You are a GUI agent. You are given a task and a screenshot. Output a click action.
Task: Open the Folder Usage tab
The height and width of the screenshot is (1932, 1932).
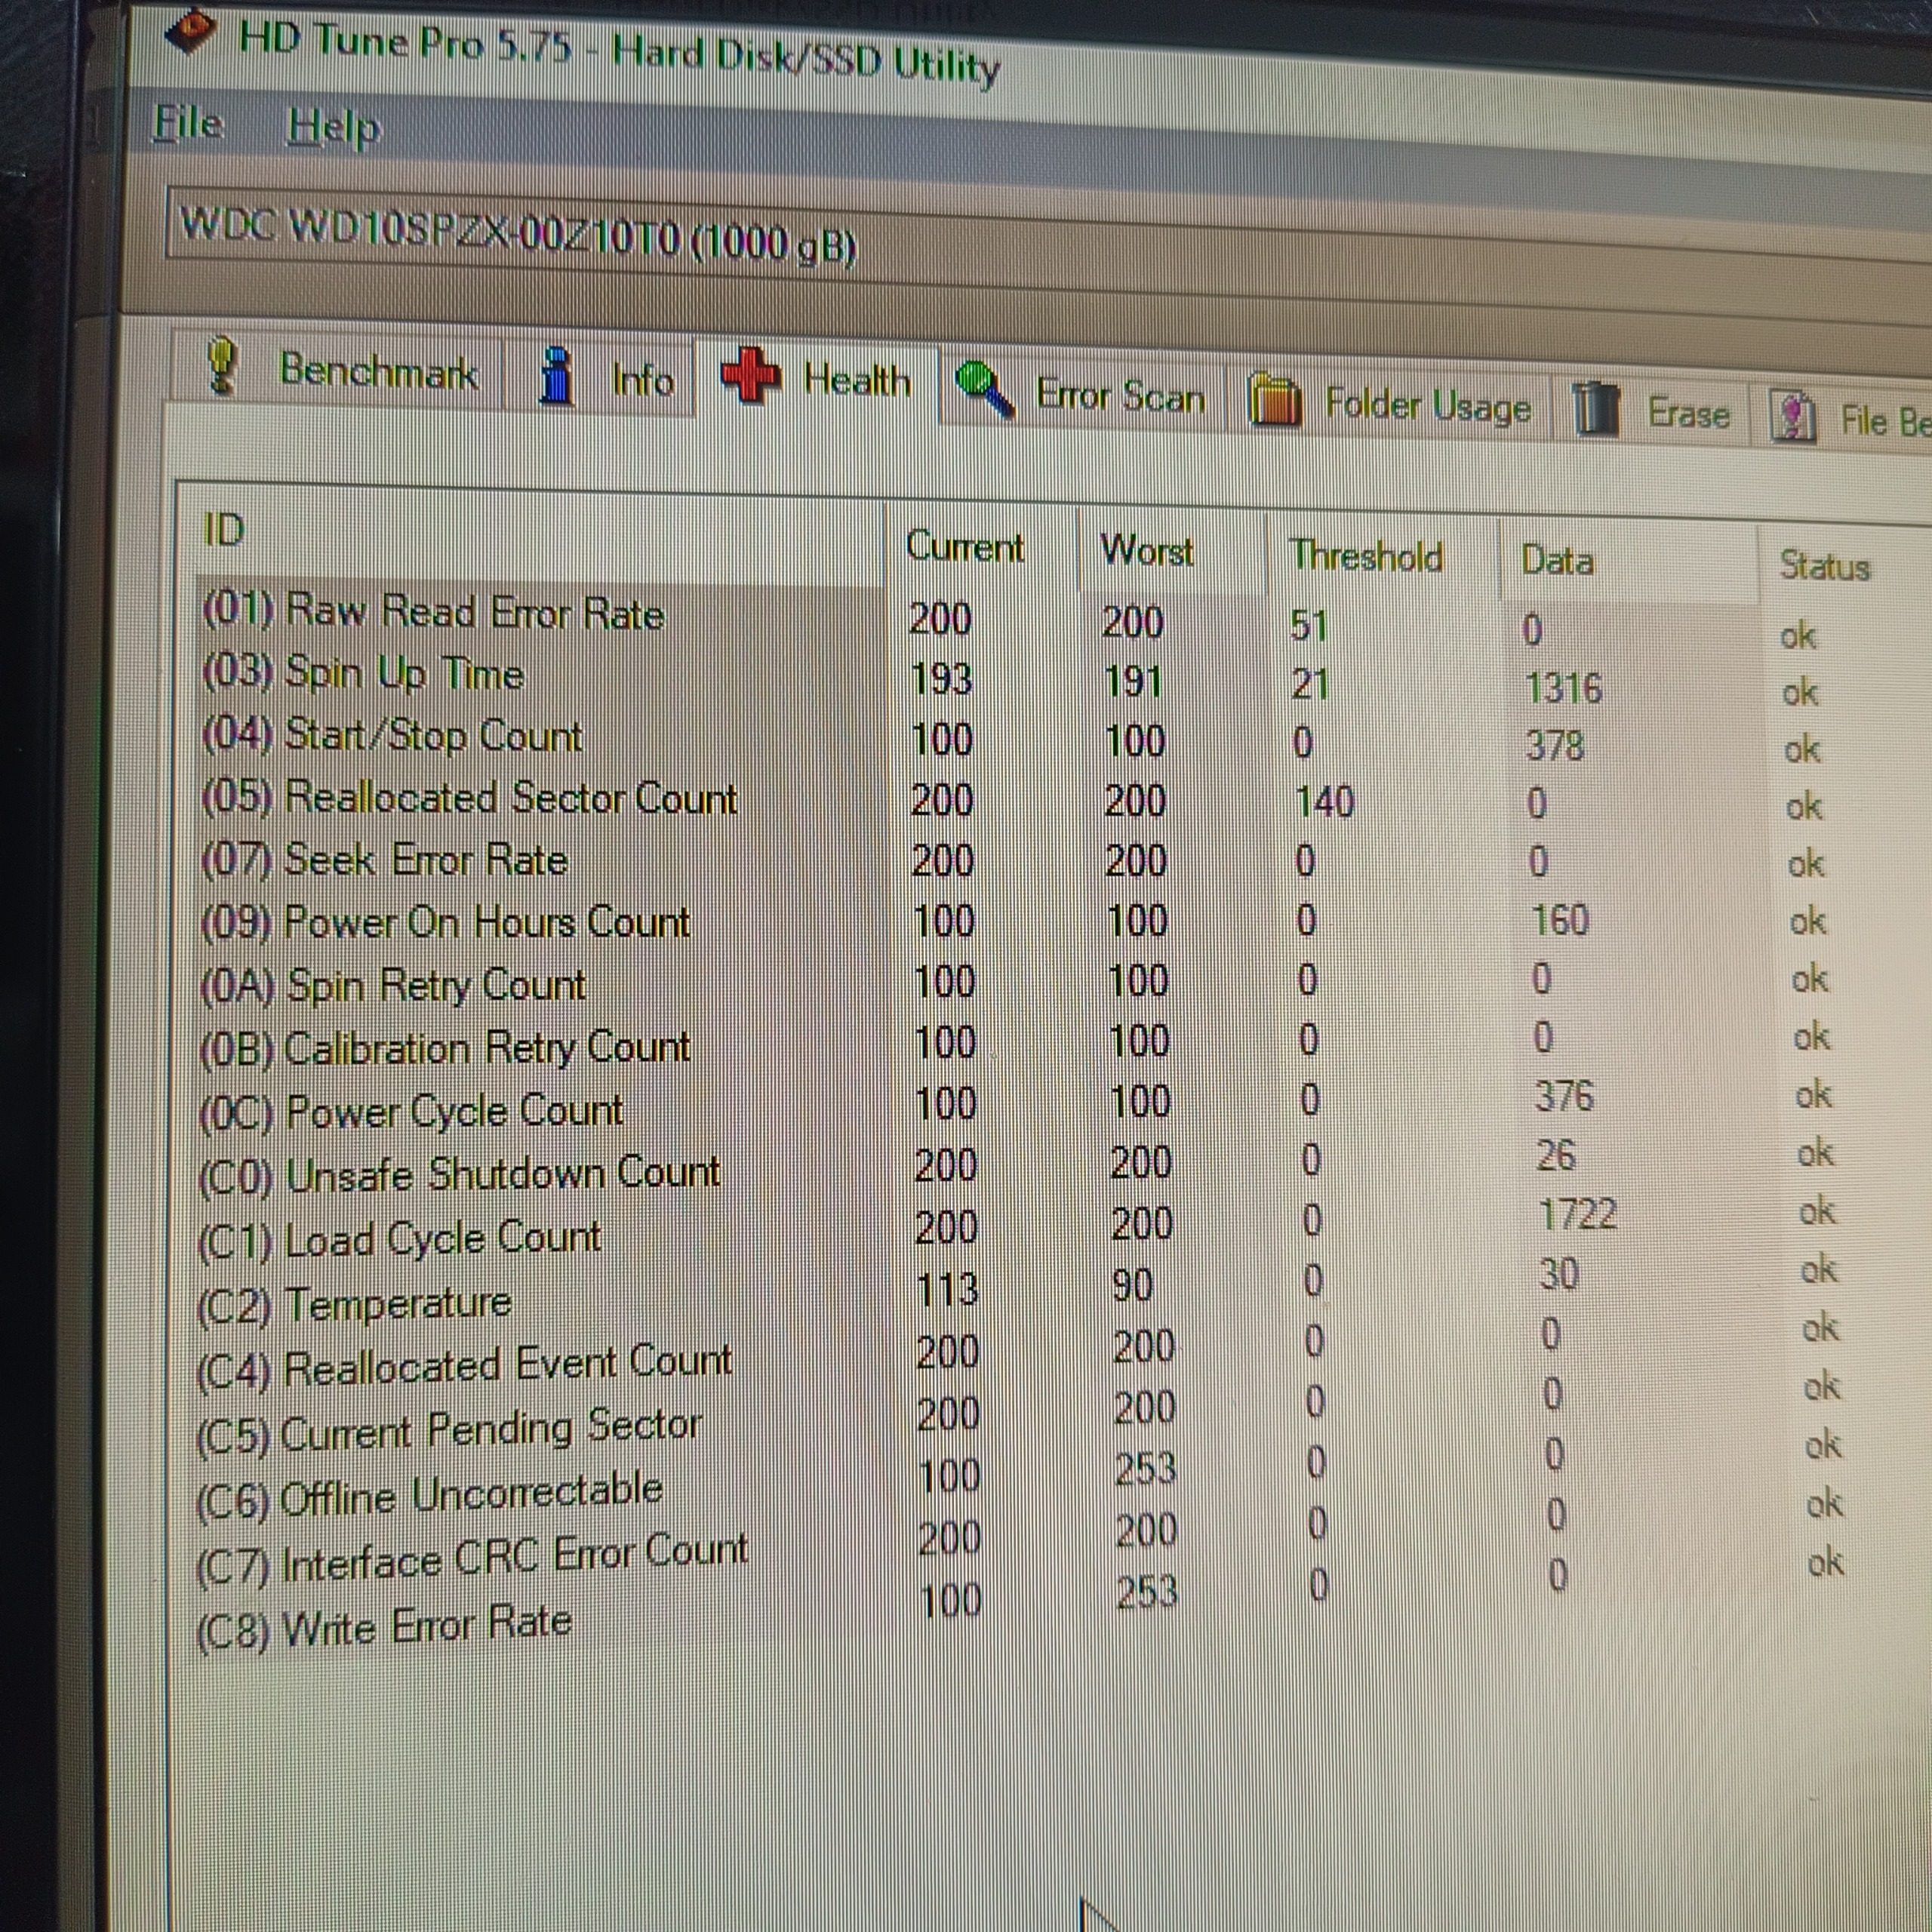(1390, 403)
